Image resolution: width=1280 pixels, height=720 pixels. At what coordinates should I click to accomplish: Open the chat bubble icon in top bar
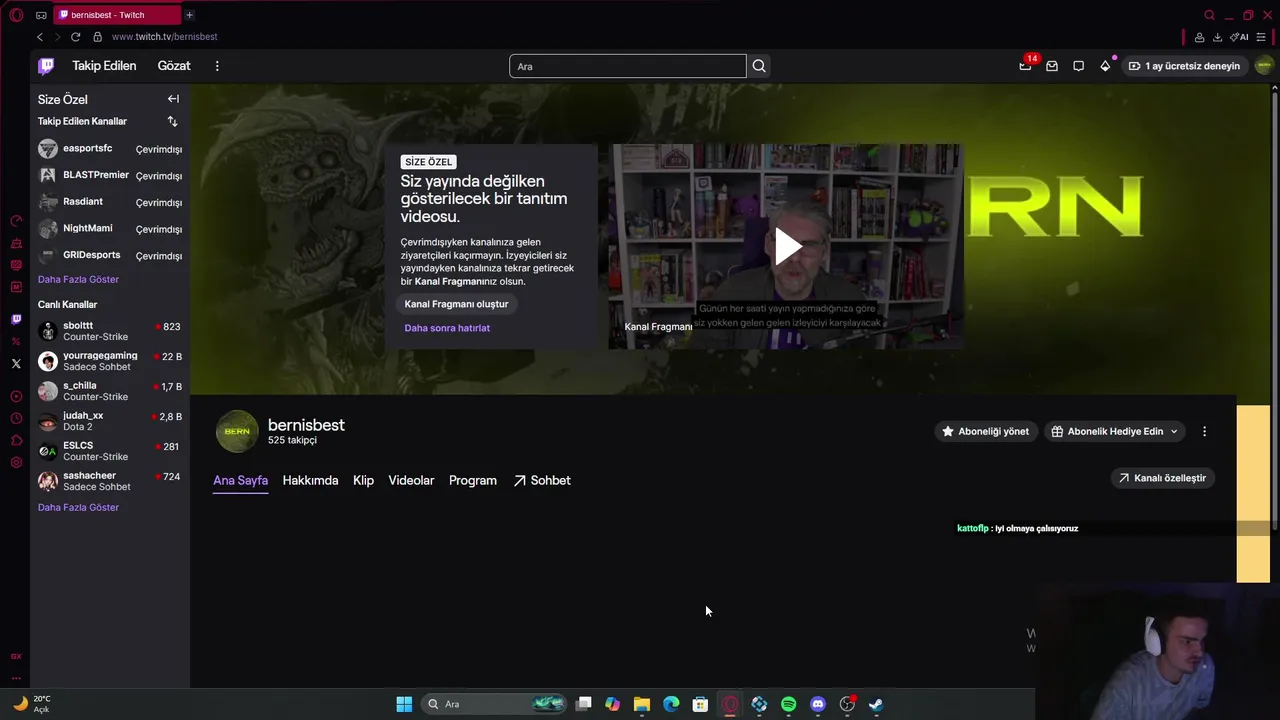click(x=1078, y=66)
